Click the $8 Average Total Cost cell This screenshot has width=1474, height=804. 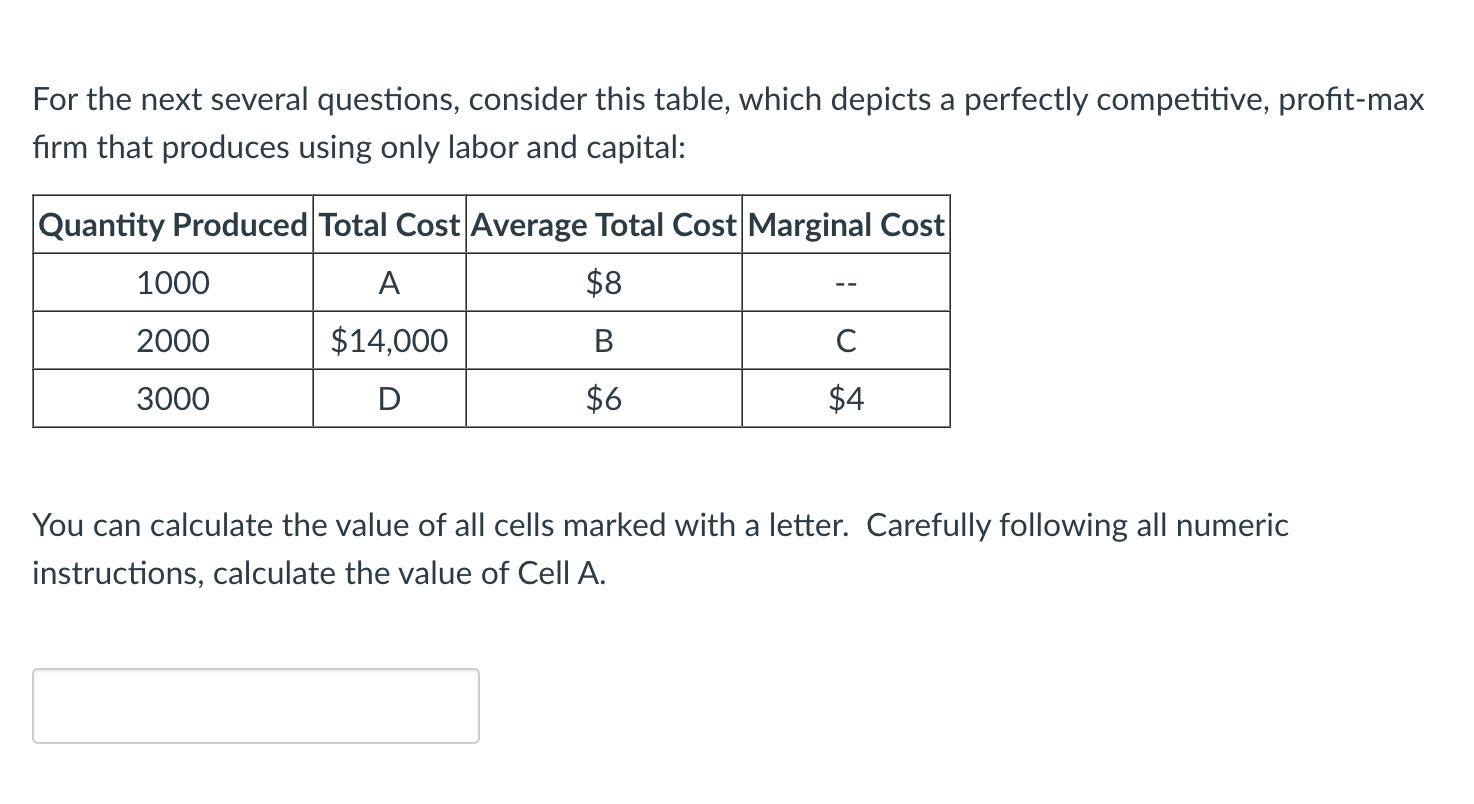[x=602, y=283]
